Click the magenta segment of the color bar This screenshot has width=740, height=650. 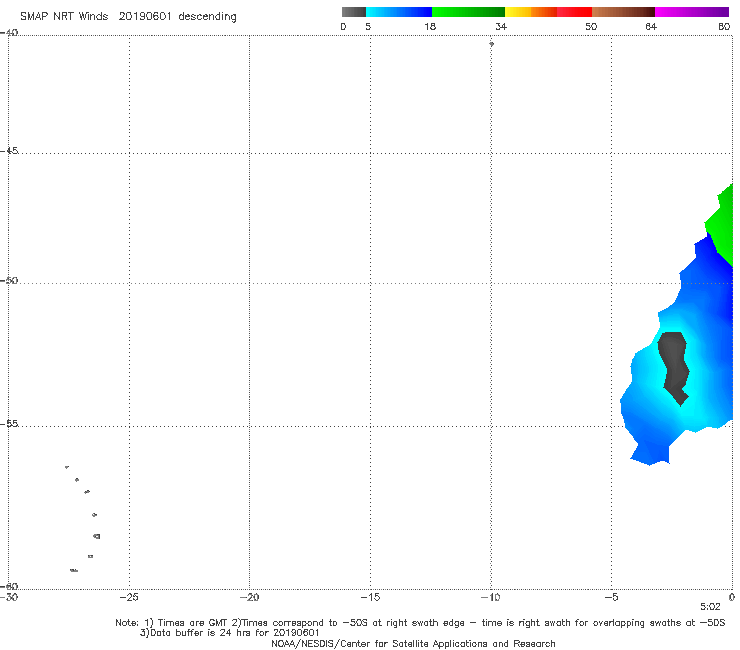[x=692, y=12]
